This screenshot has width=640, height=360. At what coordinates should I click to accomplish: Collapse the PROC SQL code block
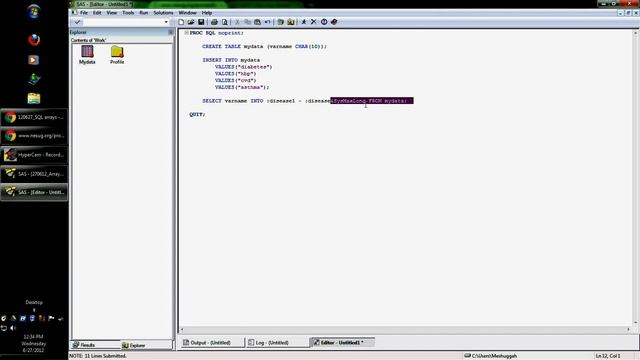186,33
